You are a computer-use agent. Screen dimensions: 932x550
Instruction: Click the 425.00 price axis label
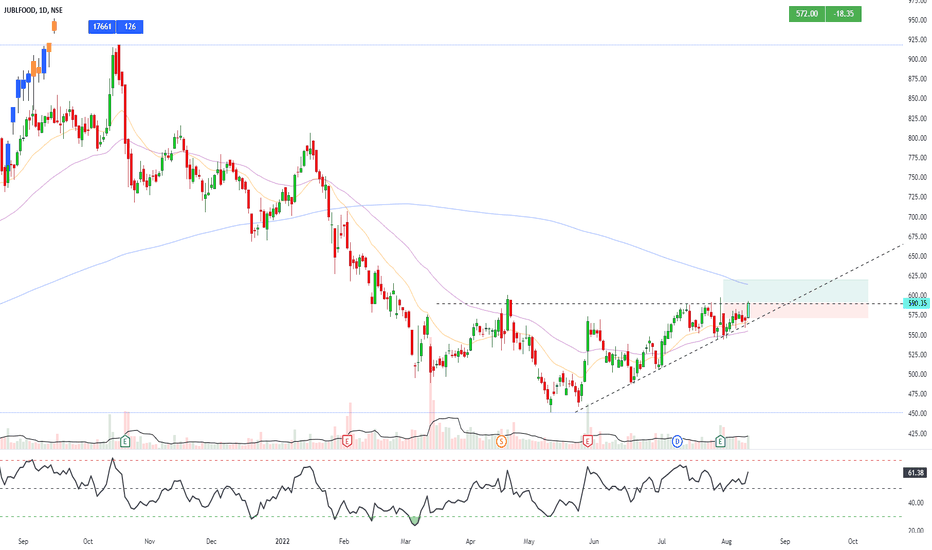click(x=917, y=433)
